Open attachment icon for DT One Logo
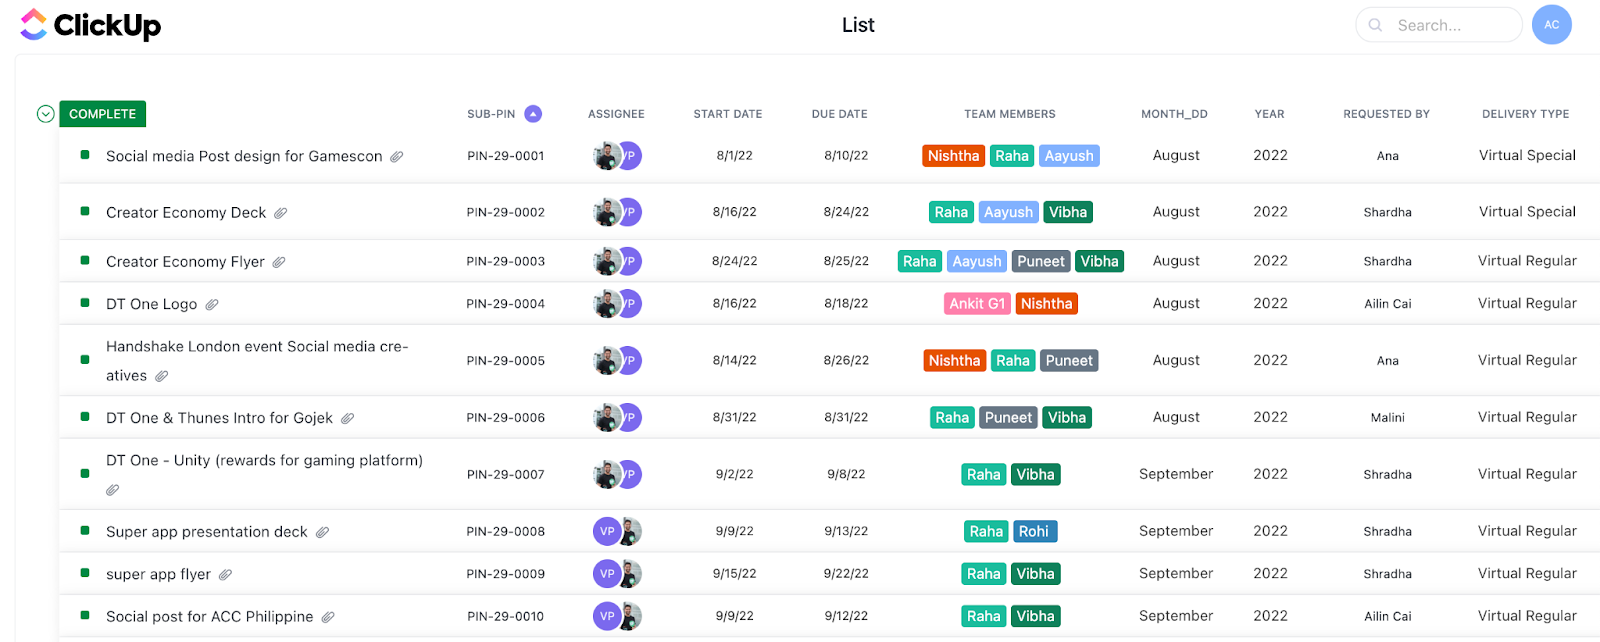 click(x=212, y=304)
